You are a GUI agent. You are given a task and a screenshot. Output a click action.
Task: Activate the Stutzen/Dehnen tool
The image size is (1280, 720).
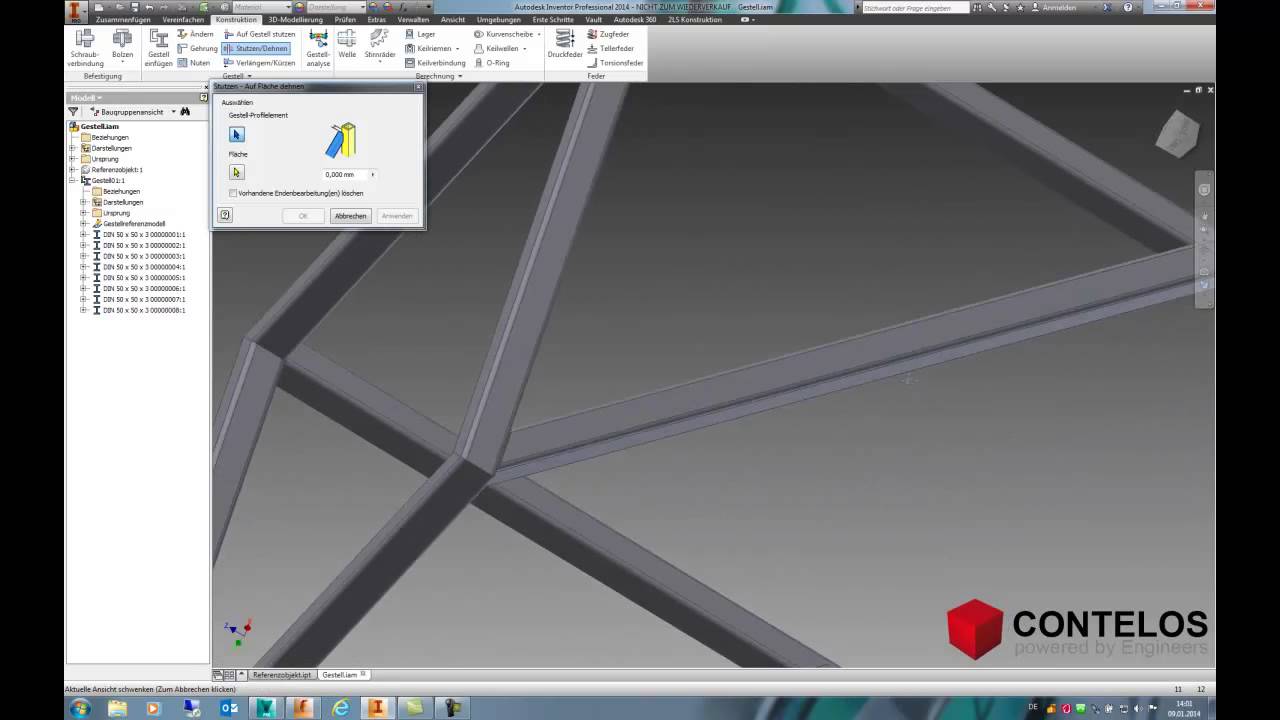[255, 48]
